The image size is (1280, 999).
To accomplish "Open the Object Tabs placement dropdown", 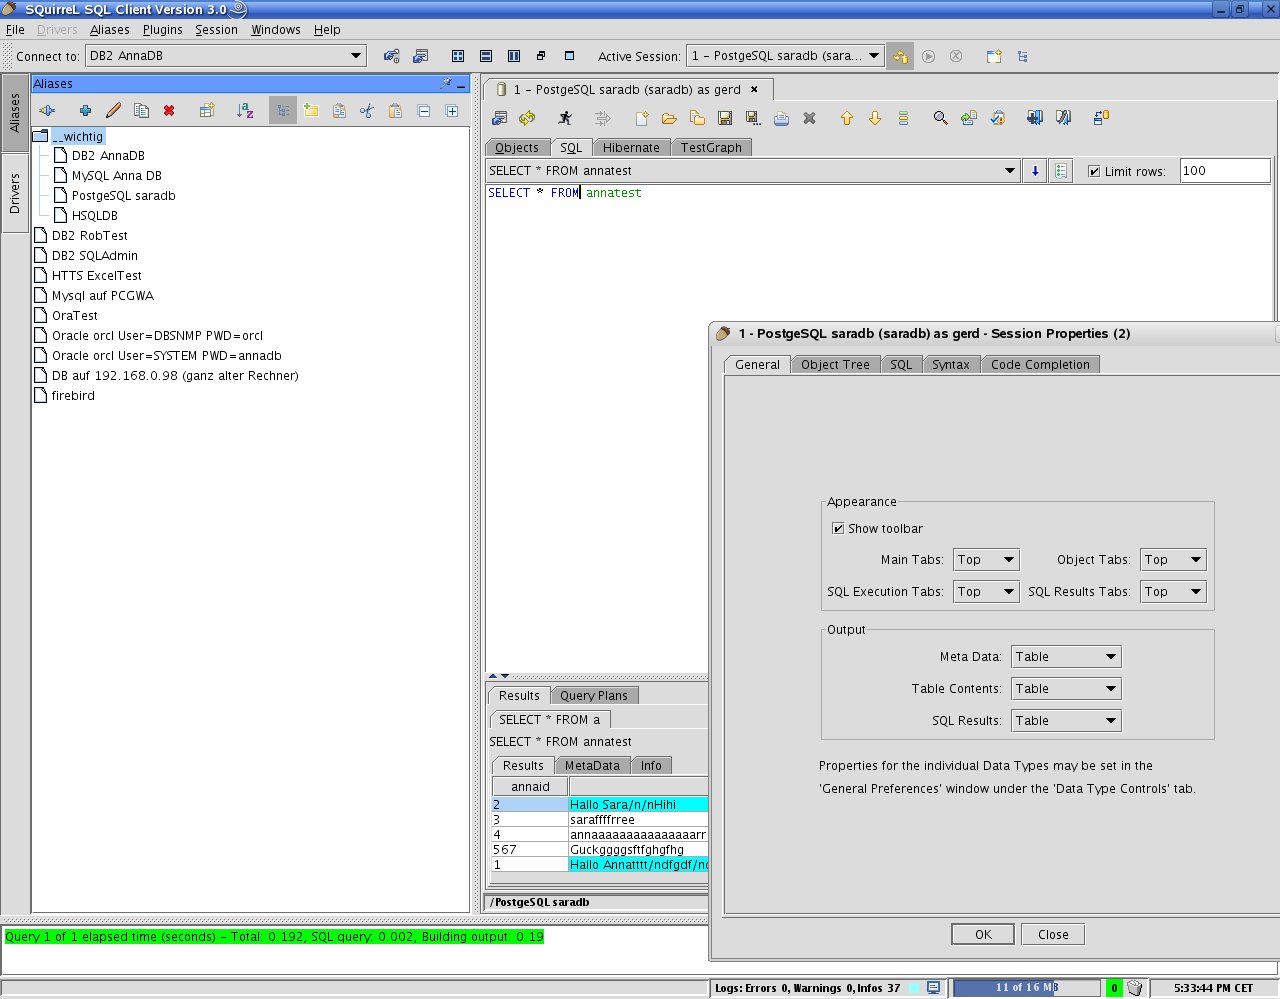I will coord(1173,560).
